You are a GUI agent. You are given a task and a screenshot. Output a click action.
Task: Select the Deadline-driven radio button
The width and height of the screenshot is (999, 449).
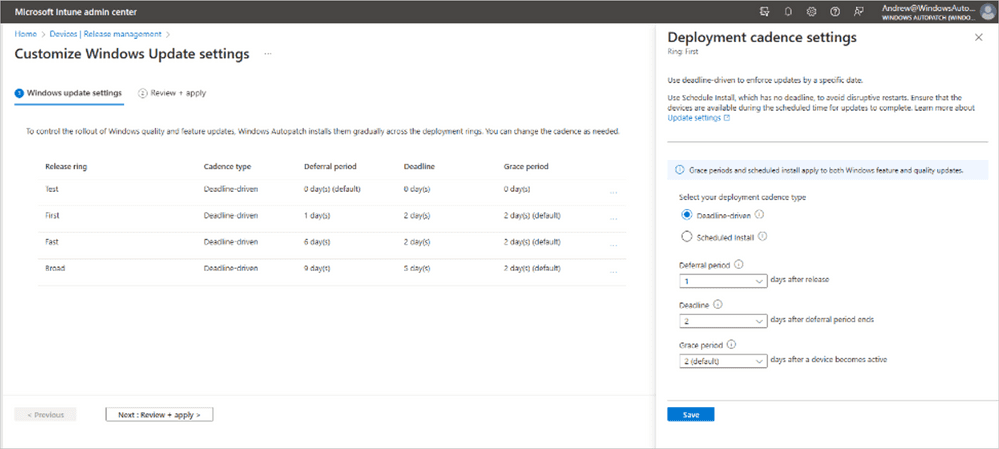tap(686, 214)
